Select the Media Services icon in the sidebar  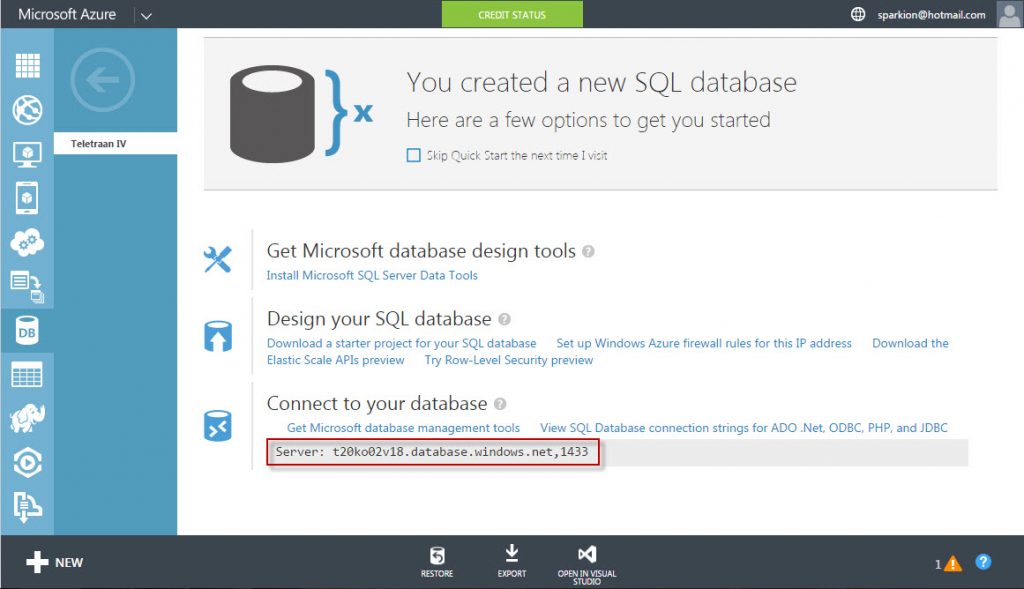tap(27, 462)
